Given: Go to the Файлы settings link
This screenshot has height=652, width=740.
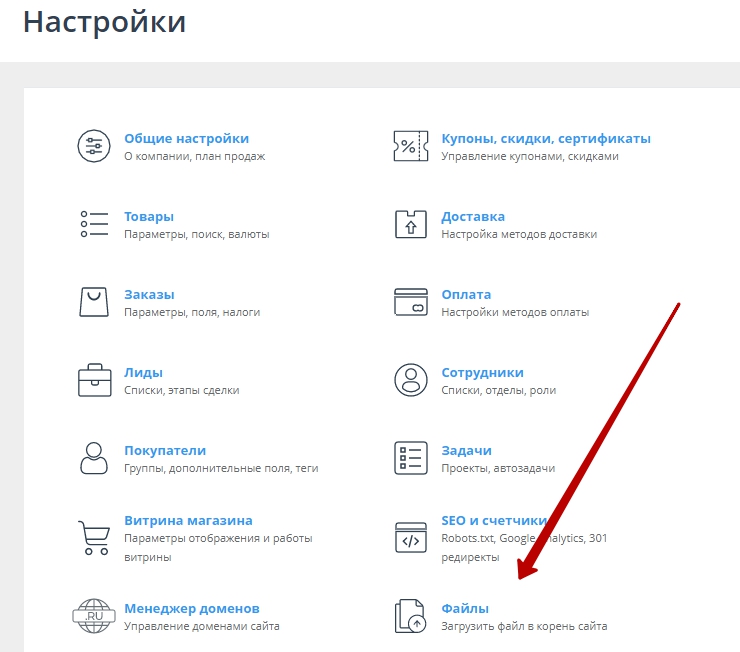Looking at the screenshot, I should [465, 608].
